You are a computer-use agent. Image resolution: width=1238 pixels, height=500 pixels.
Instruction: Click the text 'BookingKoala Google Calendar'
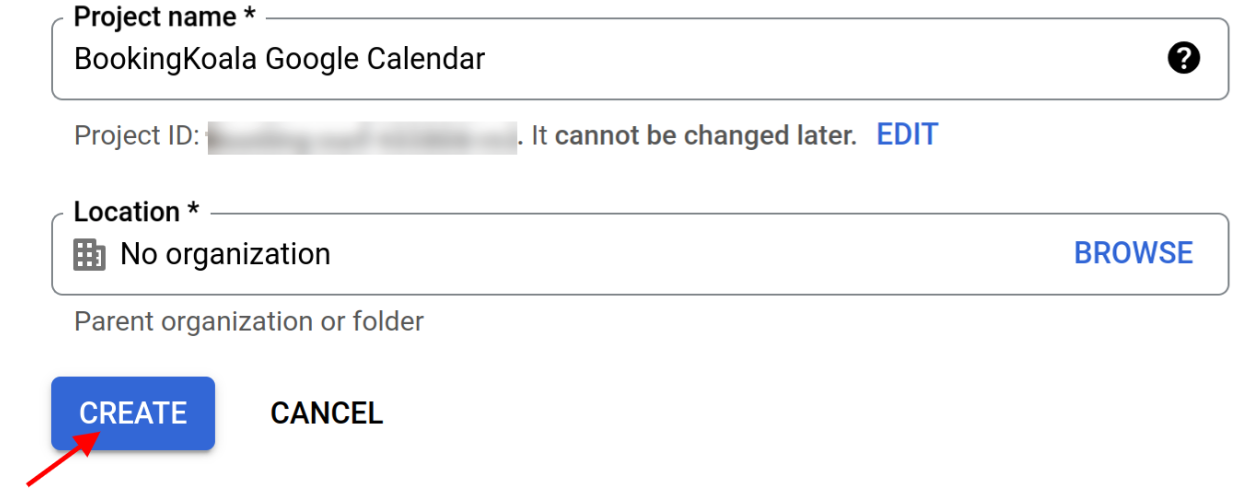pyautogui.click(x=279, y=59)
